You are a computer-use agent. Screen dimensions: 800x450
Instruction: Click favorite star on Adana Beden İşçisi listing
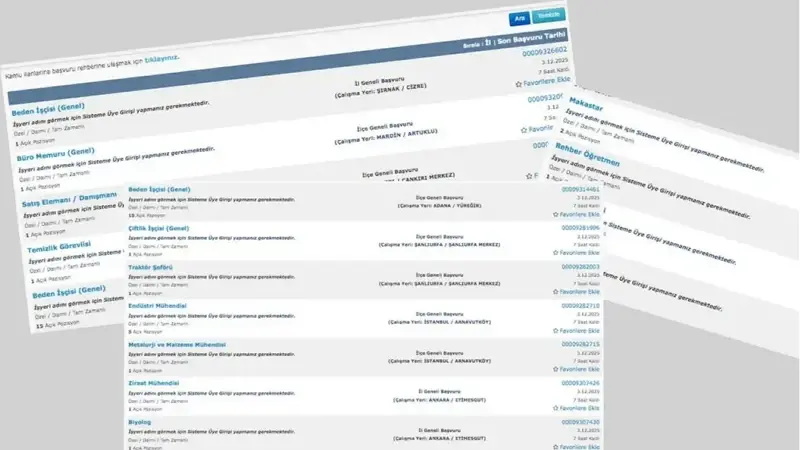coord(556,214)
